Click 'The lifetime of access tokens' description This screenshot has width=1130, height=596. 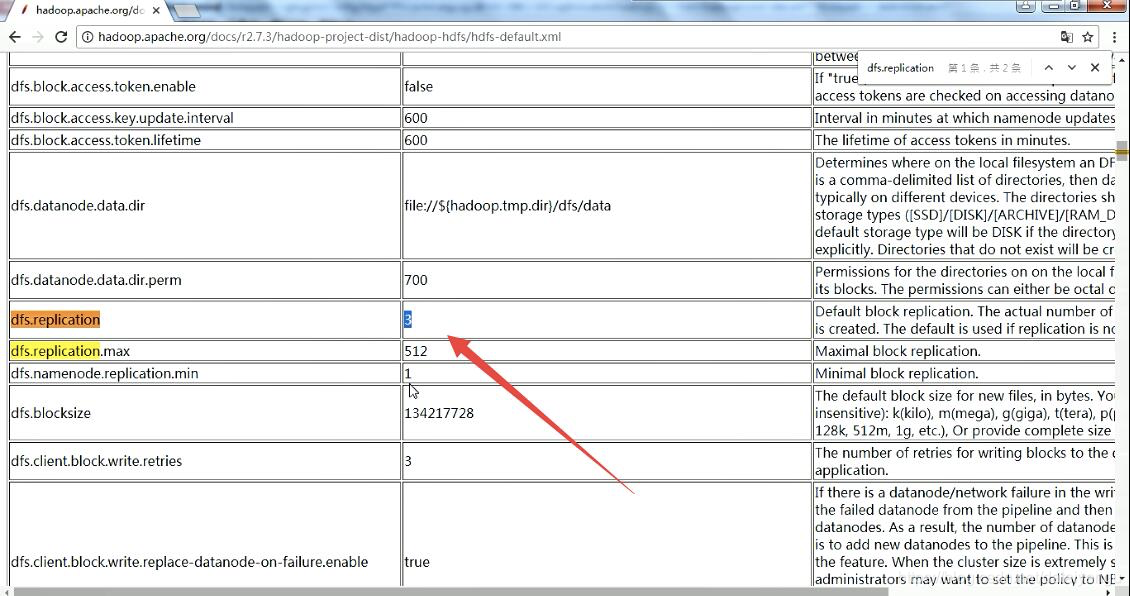click(x=943, y=140)
